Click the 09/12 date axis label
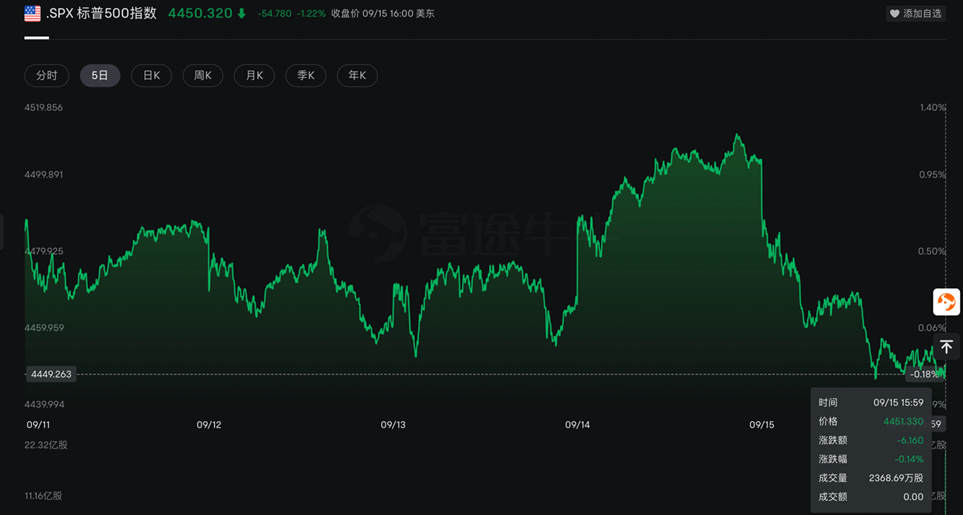 click(209, 425)
